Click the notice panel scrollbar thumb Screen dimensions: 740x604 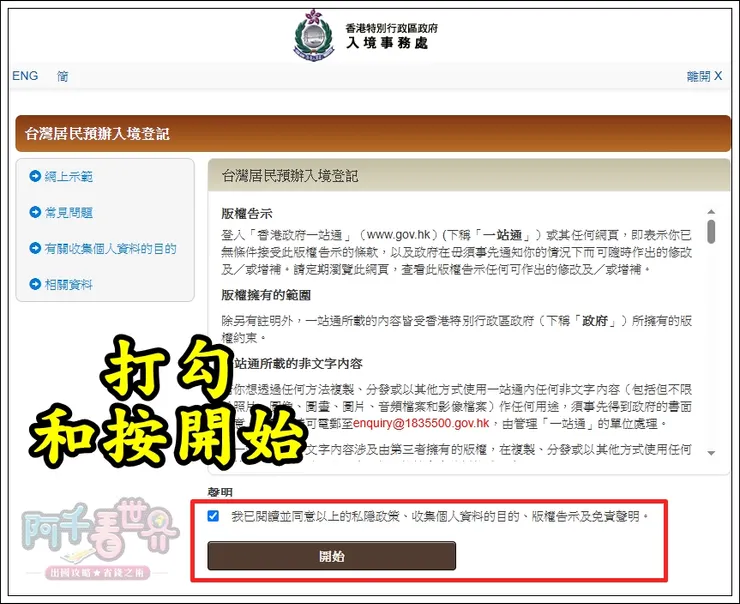[x=711, y=232]
